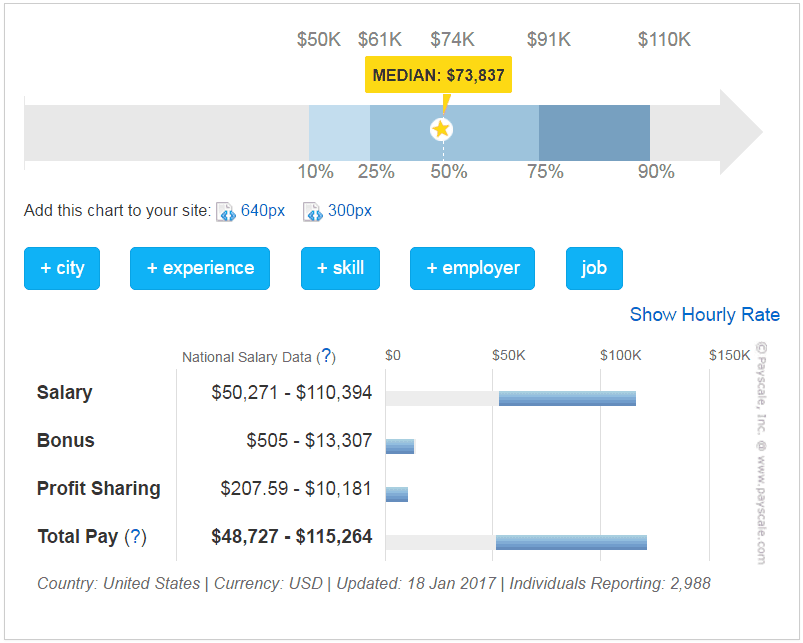This screenshot has width=803, height=643.
Task: Click the Bonus range bar in chart
Action: [400, 446]
